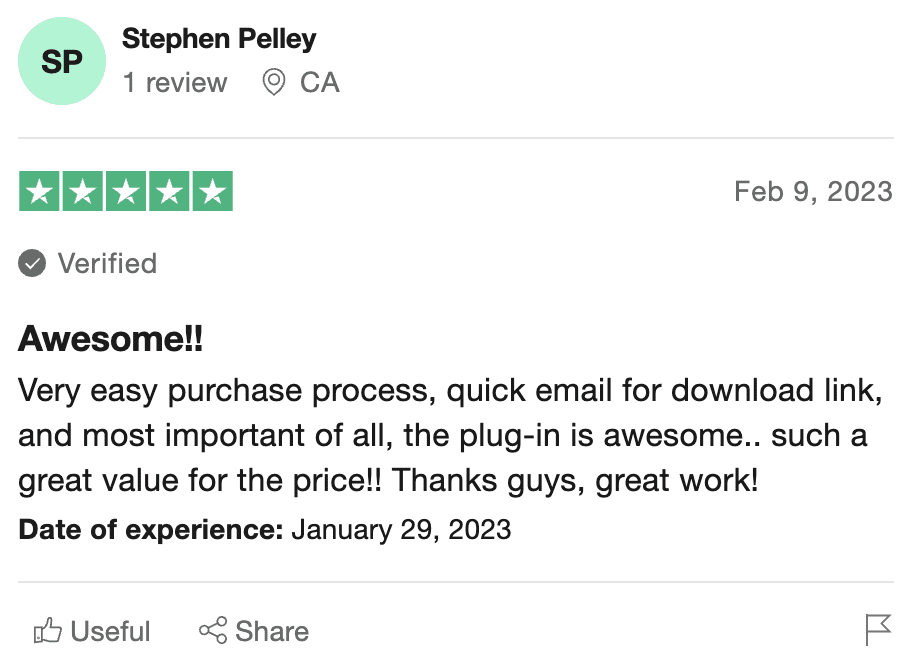922x672 pixels.
Task: Click the SP avatar circle
Action: (x=62, y=61)
